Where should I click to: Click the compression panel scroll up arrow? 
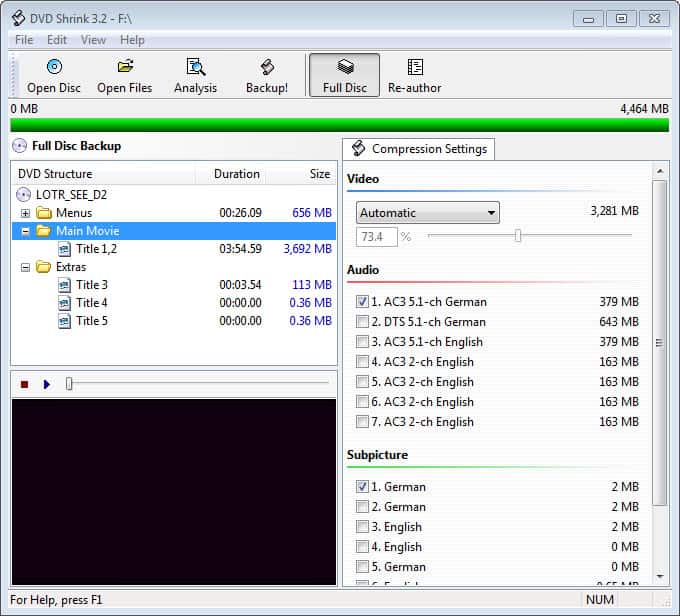(x=660, y=171)
